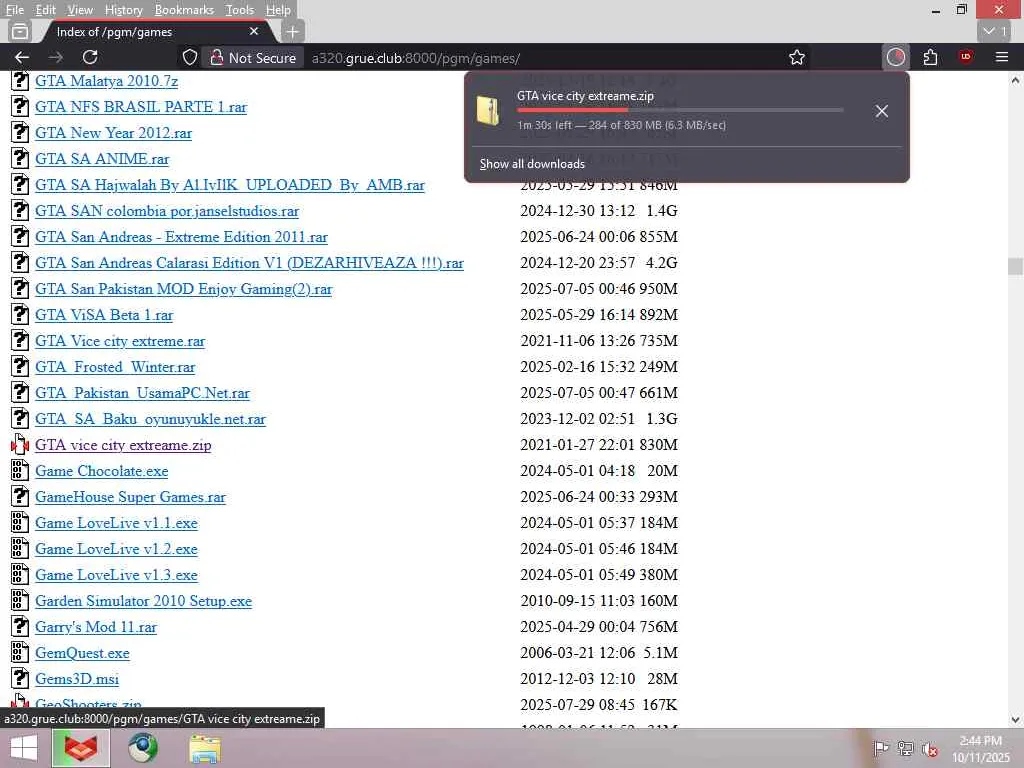Cancel the GTA vice city extreame.zip download
The image size is (1024, 768).
(x=882, y=111)
